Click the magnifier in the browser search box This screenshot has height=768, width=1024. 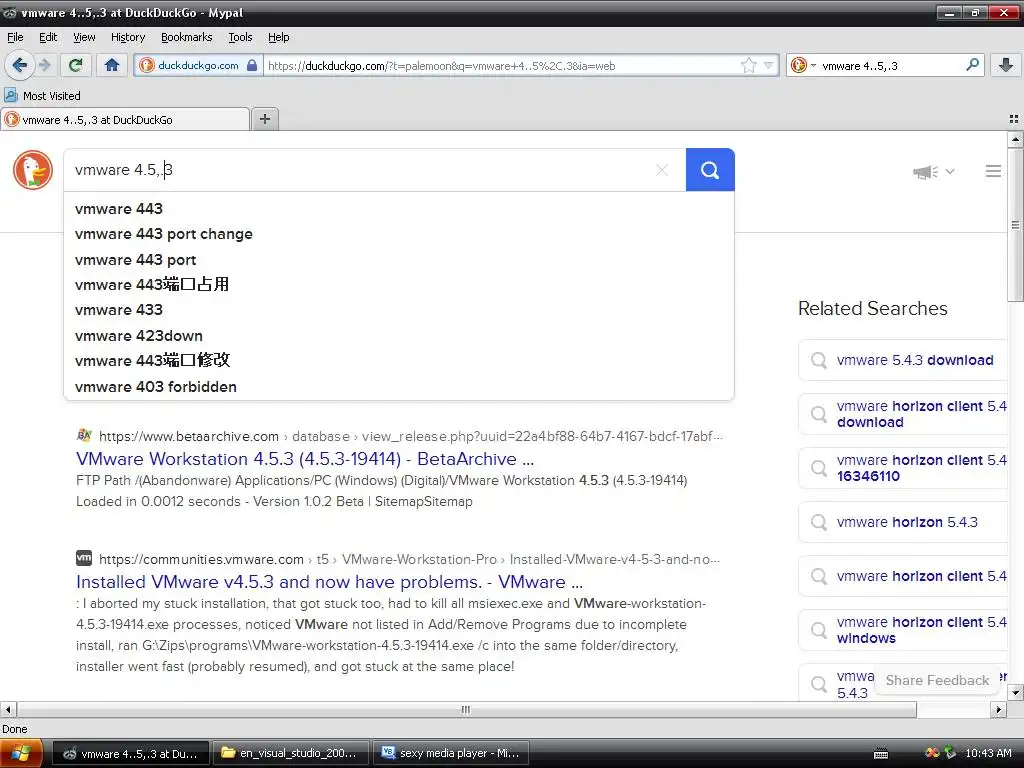pos(972,65)
